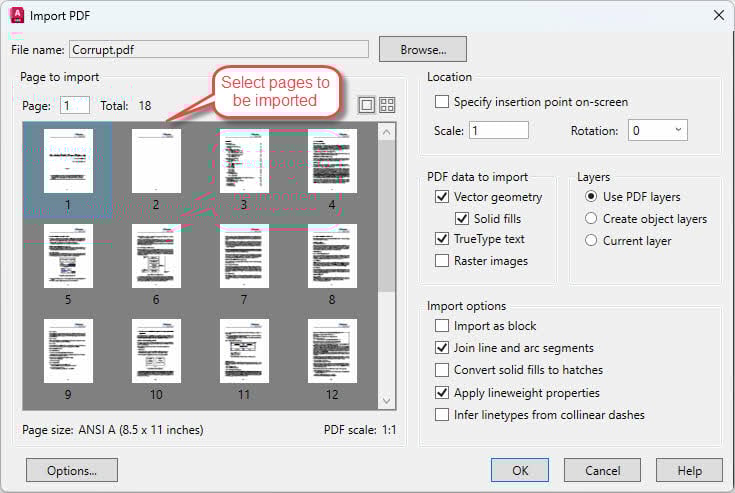Click the Page number input field

coord(75,105)
